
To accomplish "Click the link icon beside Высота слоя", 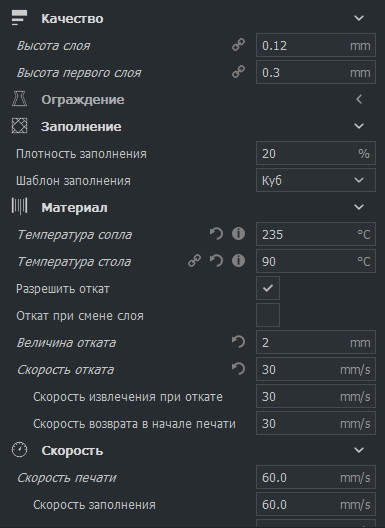I will tap(238, 45).
